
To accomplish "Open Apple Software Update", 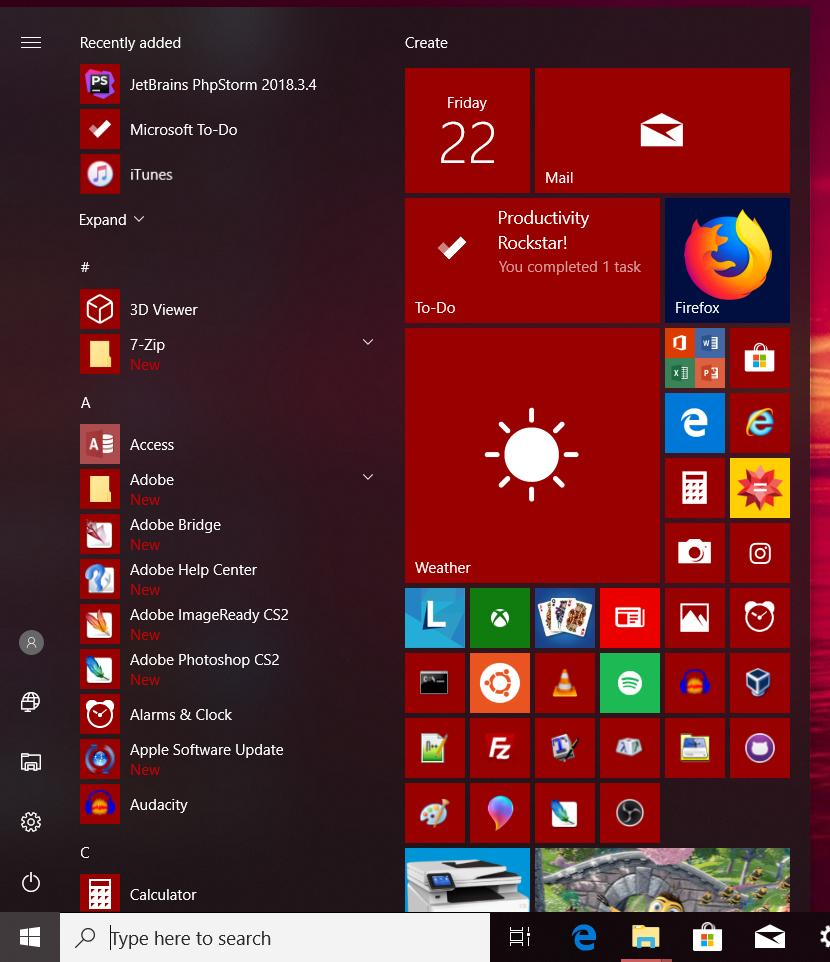I will coord(227,759).
